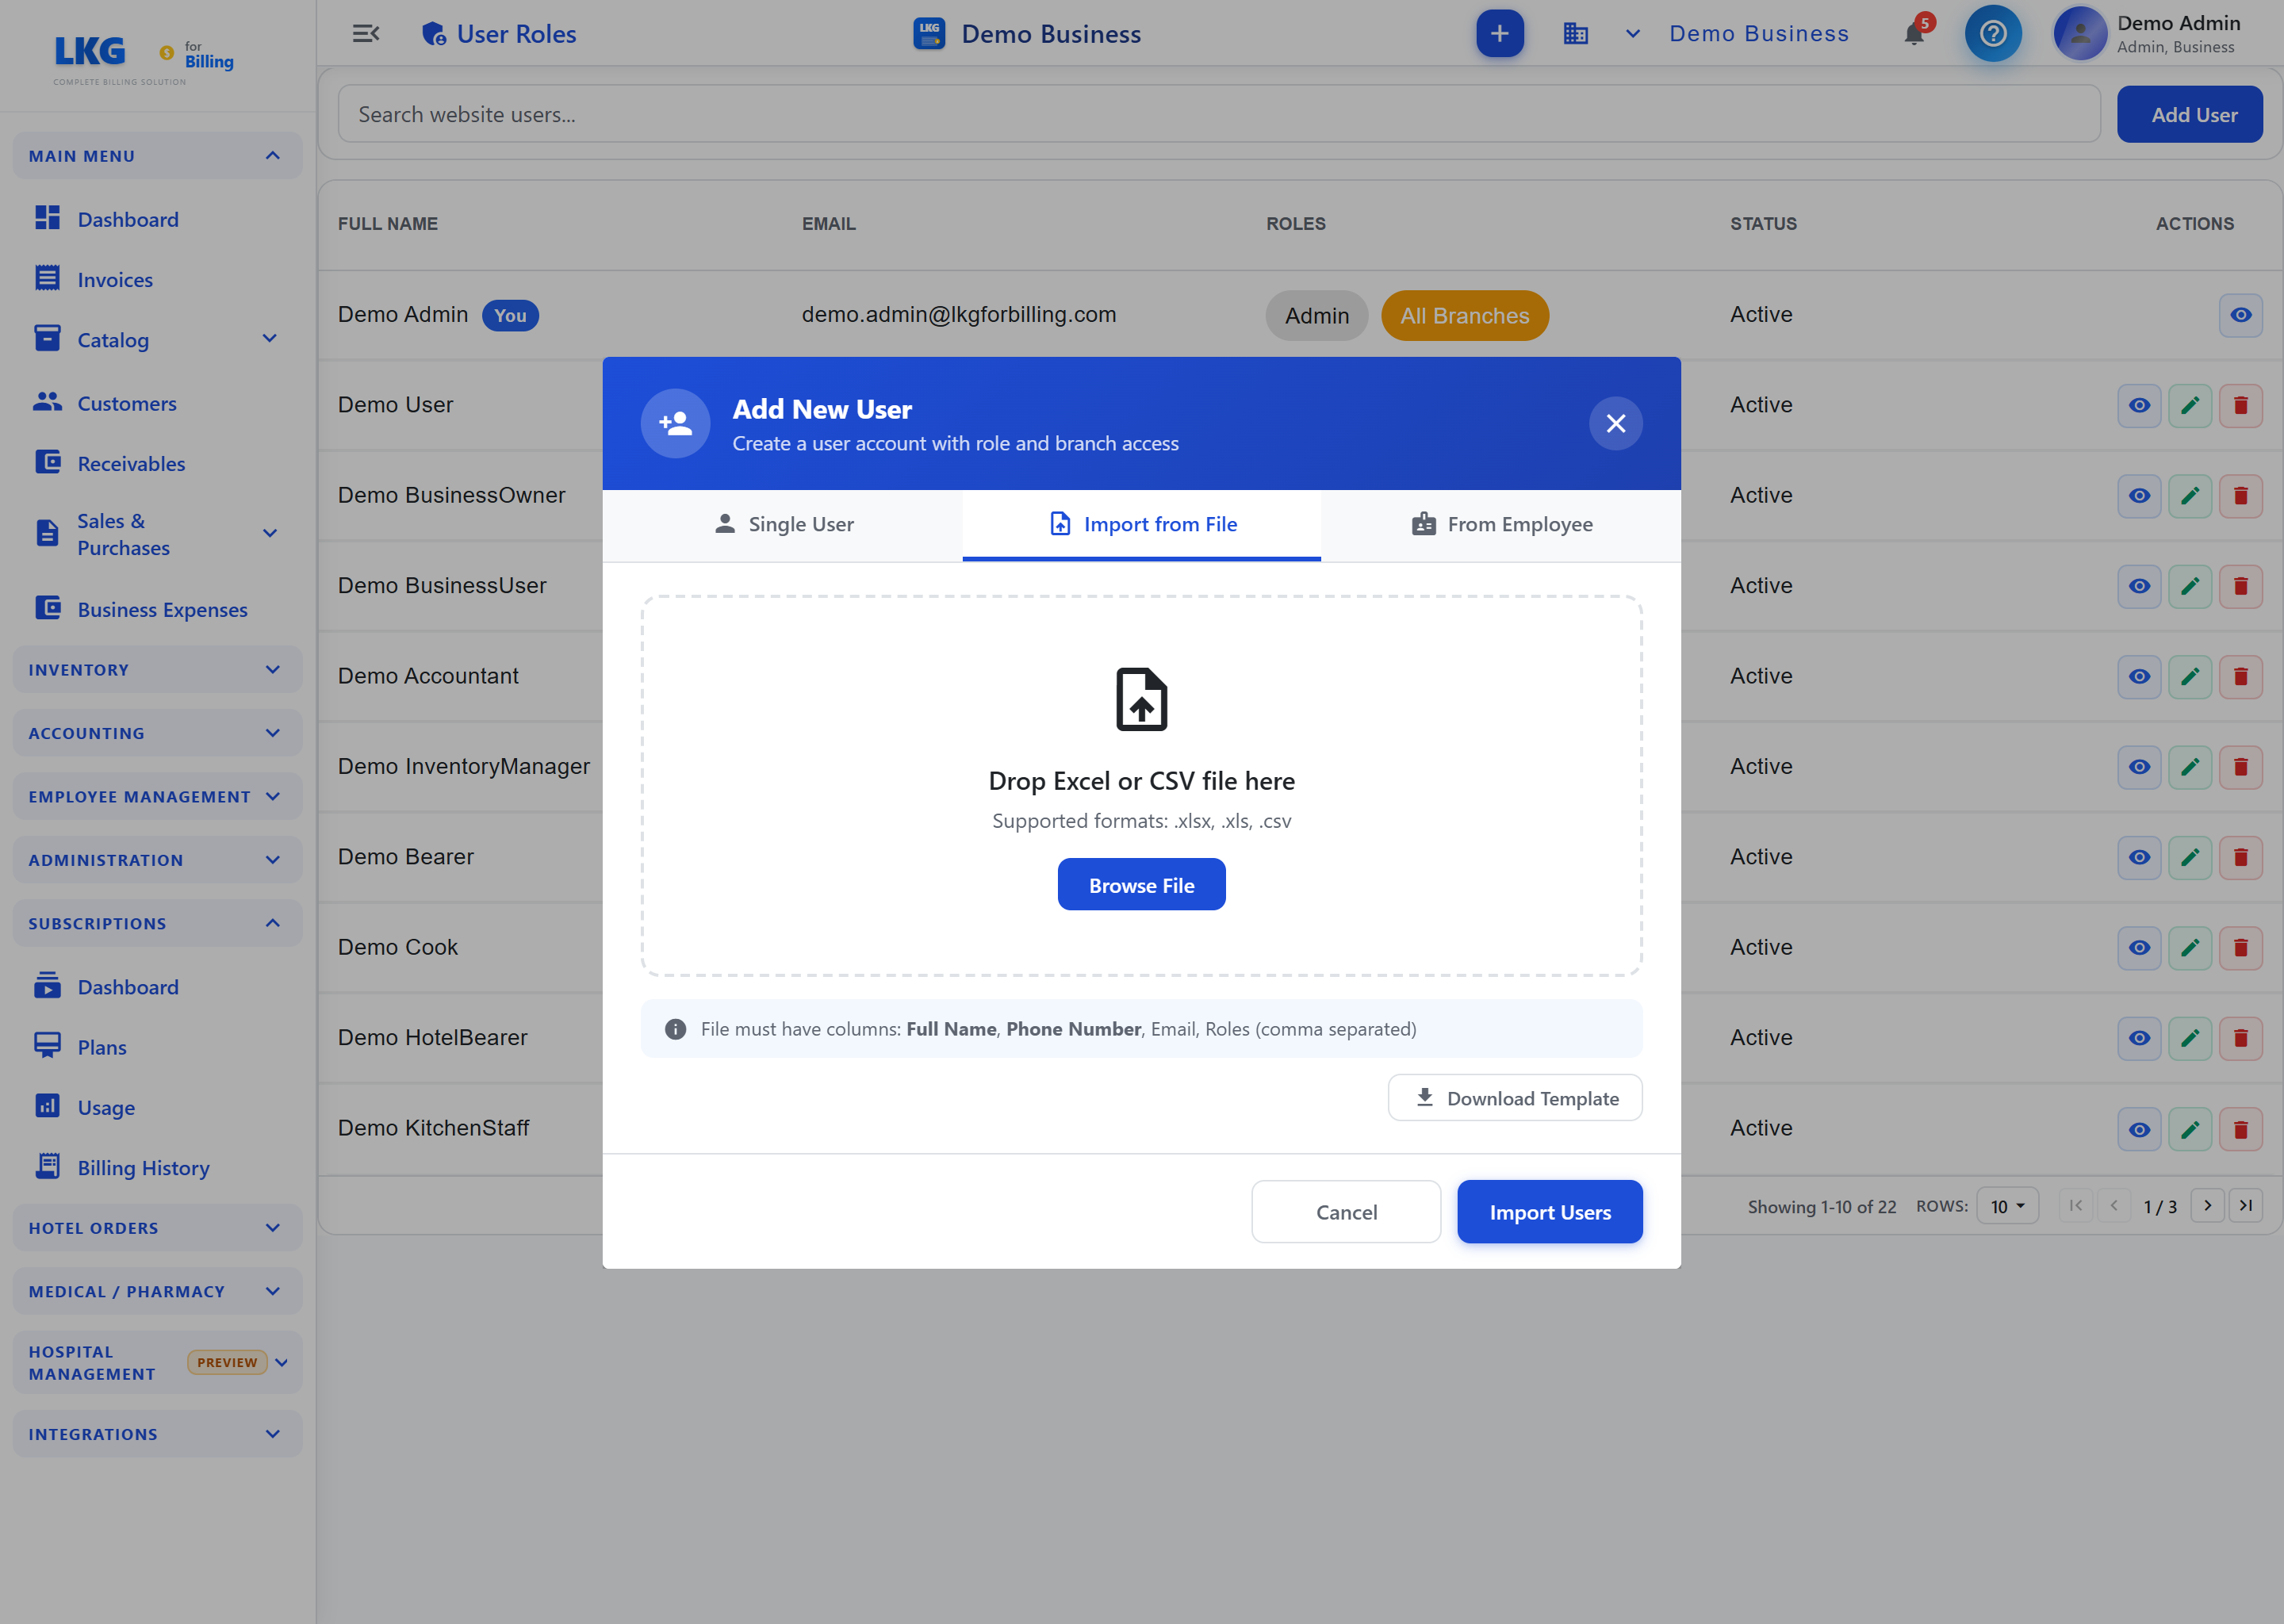Viewport: 2284px width, 1624px height.
Task: Open header branch dropdown chevron
Action: pyautogui.click(x=1632, y=34)
